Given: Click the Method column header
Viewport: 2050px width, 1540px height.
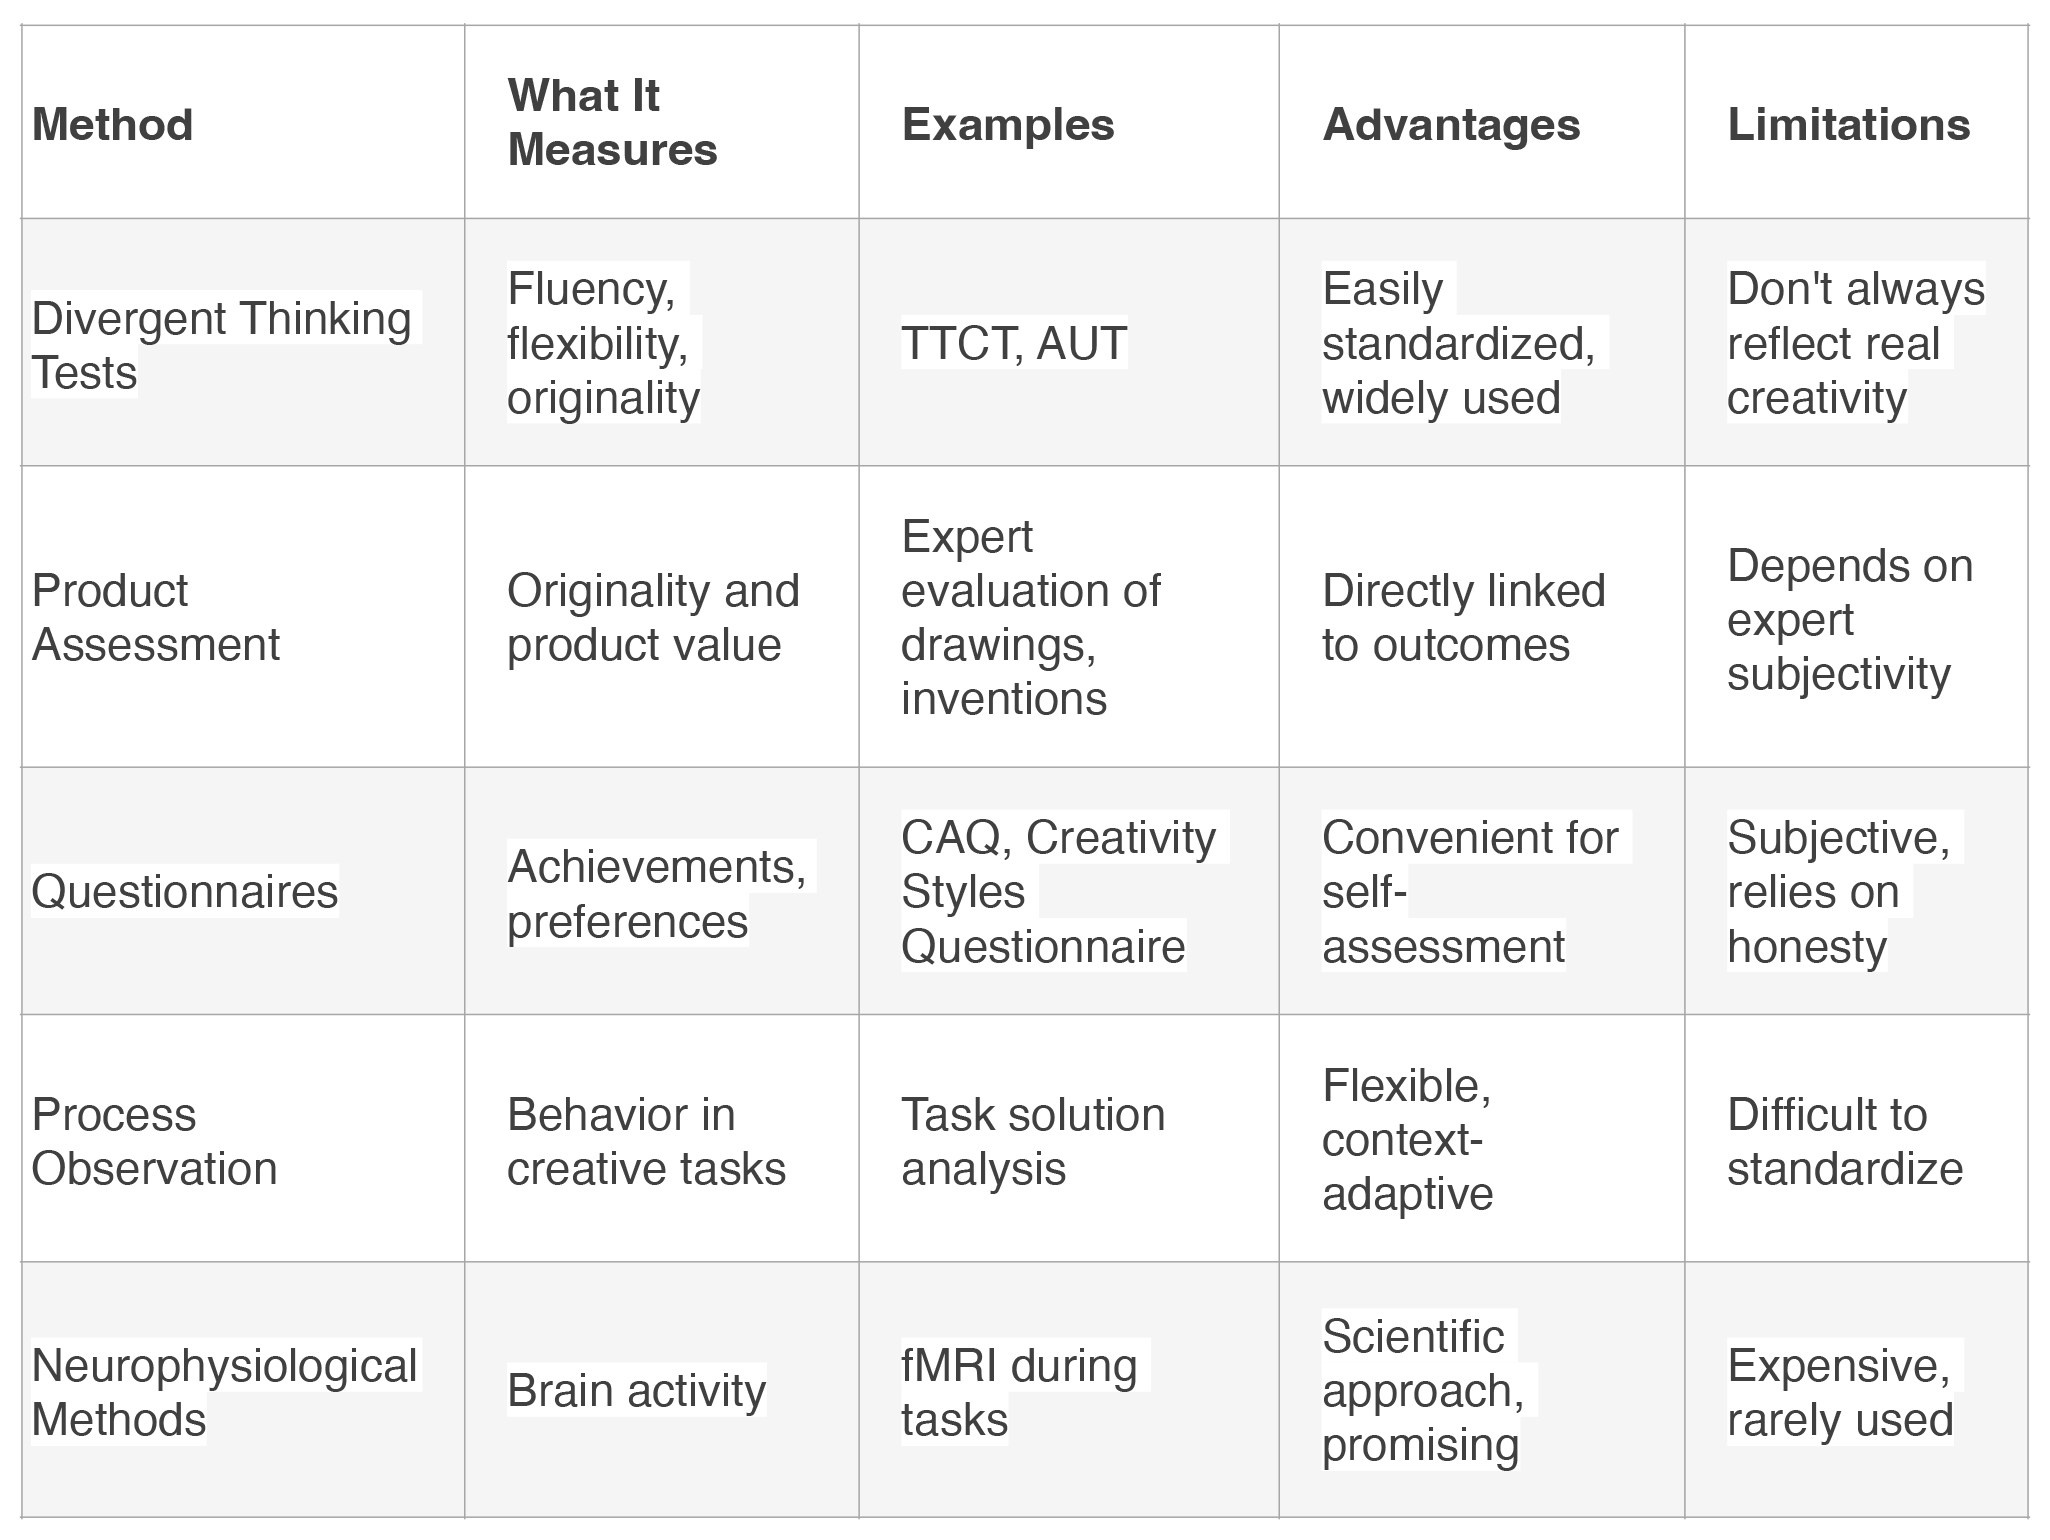Looking at the screenshot, I should [243, 122].
